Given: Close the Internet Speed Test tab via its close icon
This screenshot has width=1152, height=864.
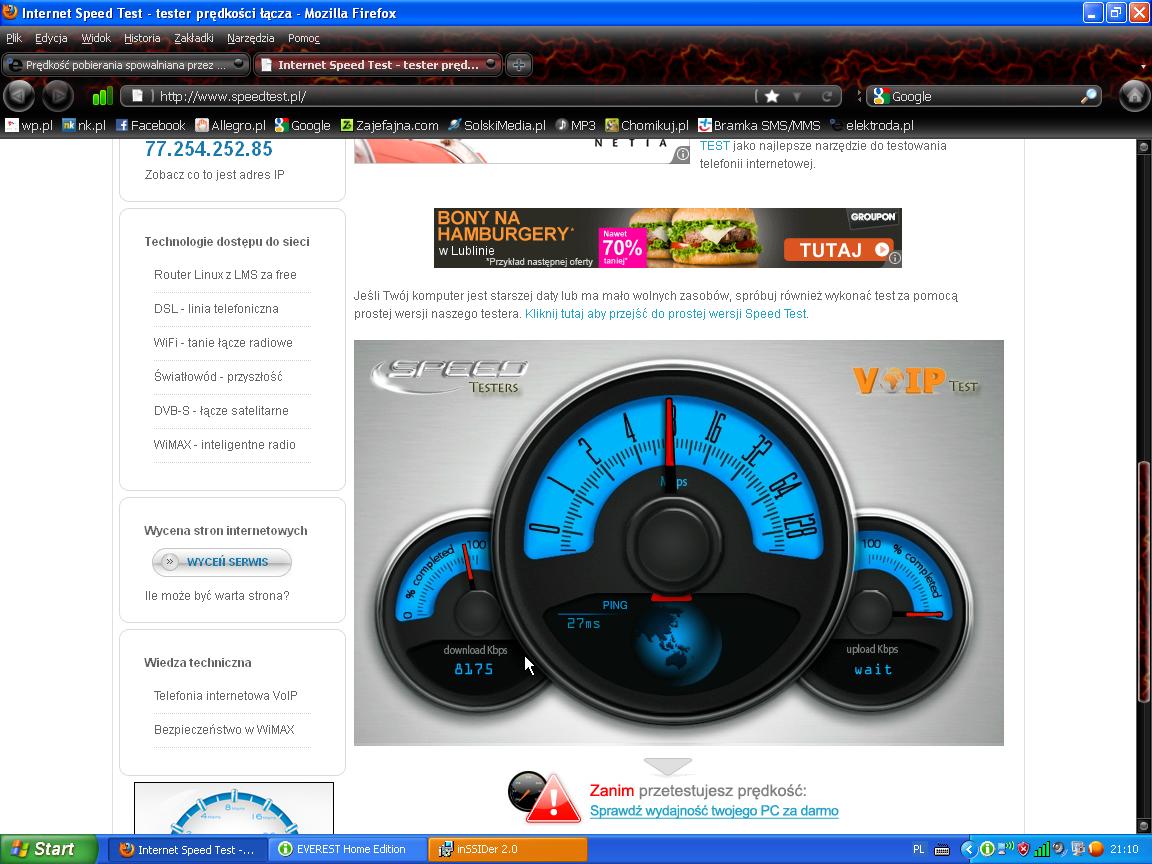Looking at the screenshot, I should [x=491, y=64].
